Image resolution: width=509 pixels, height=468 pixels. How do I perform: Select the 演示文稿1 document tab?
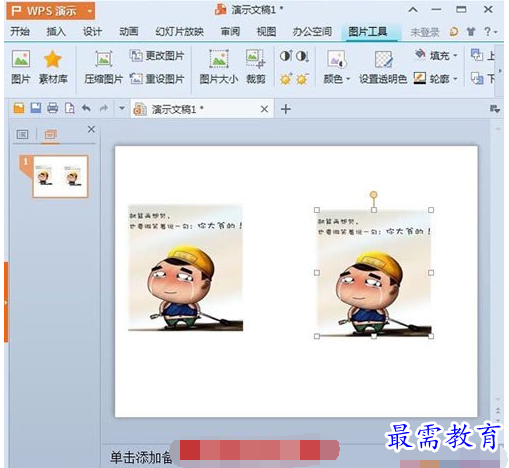202,109
